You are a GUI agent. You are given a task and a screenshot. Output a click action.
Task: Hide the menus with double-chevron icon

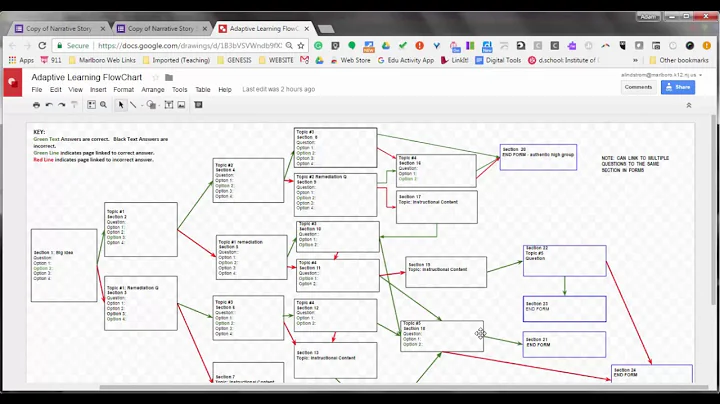pyautogui.click(x=689, y=105)
